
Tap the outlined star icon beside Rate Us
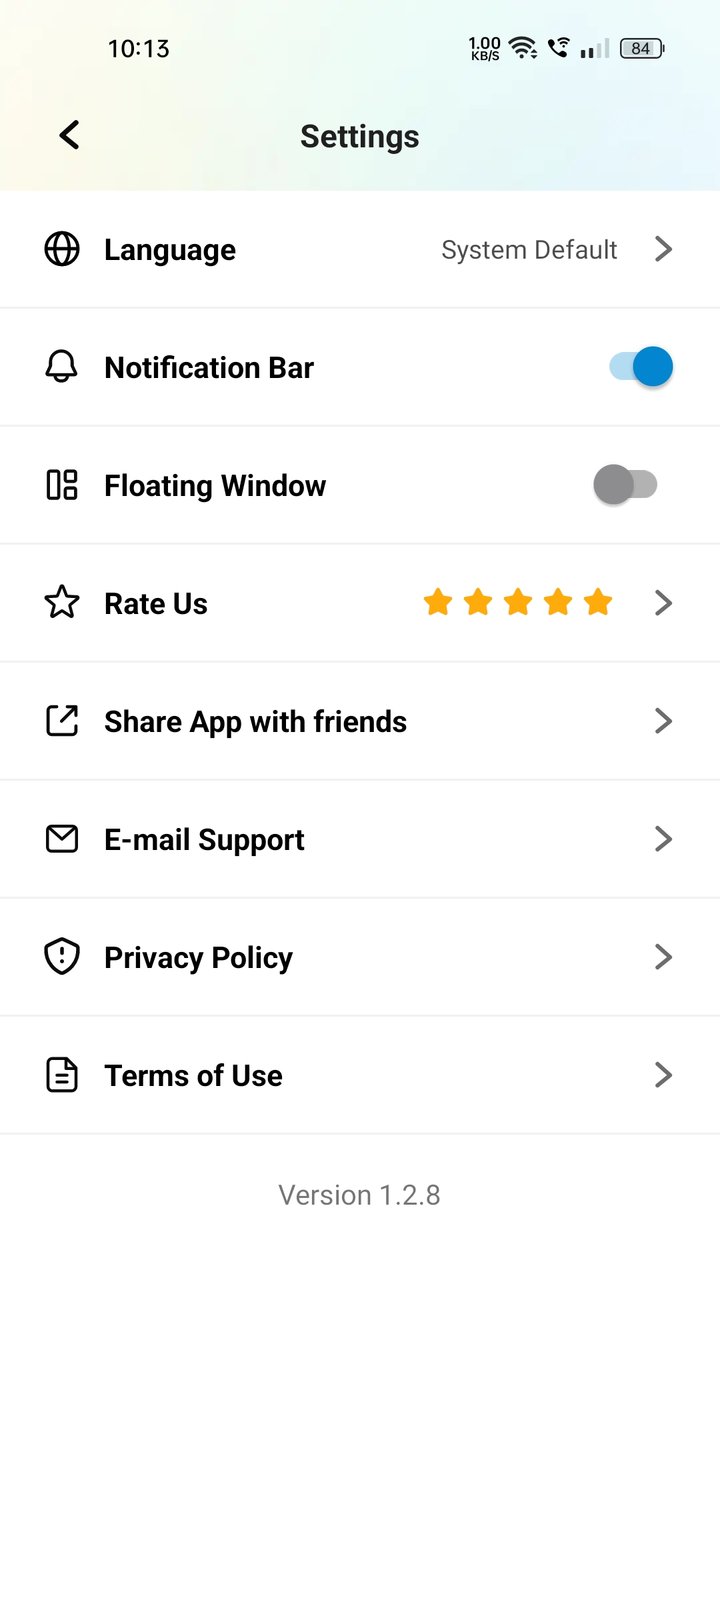(62, 603)
